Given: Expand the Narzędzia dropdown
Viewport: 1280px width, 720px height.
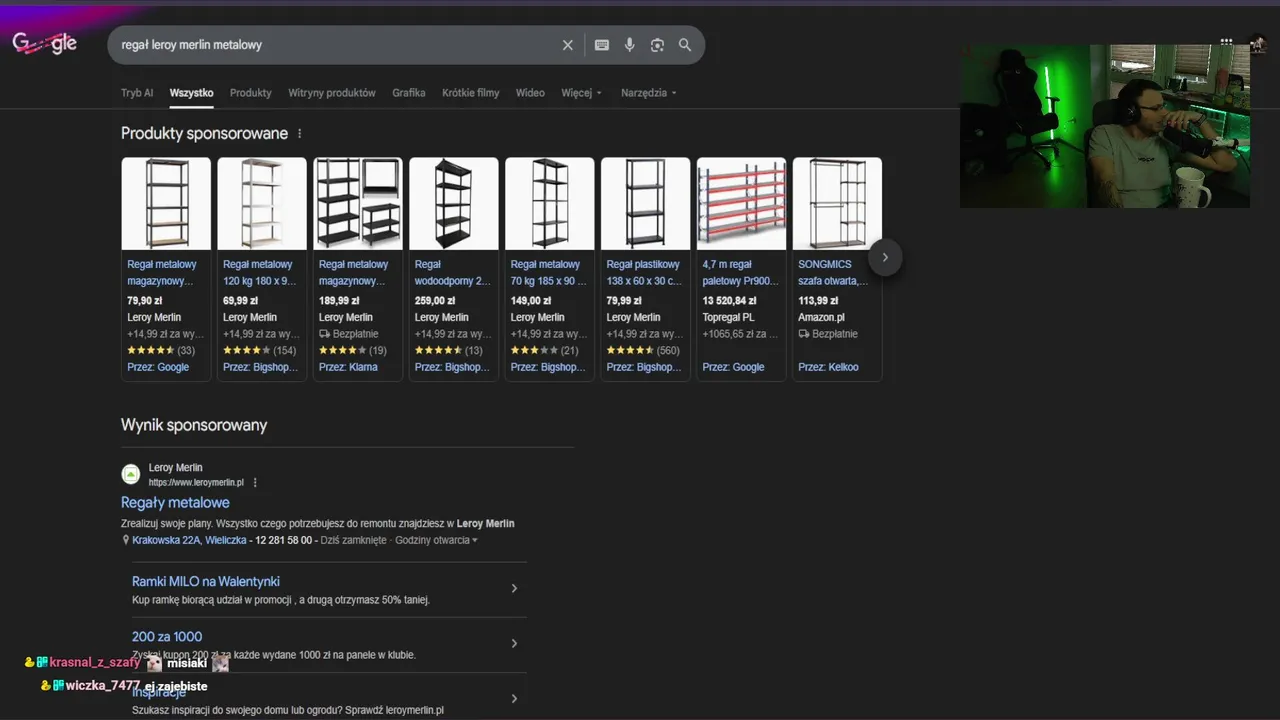Looking at the screenshot, I should (648, 93).
